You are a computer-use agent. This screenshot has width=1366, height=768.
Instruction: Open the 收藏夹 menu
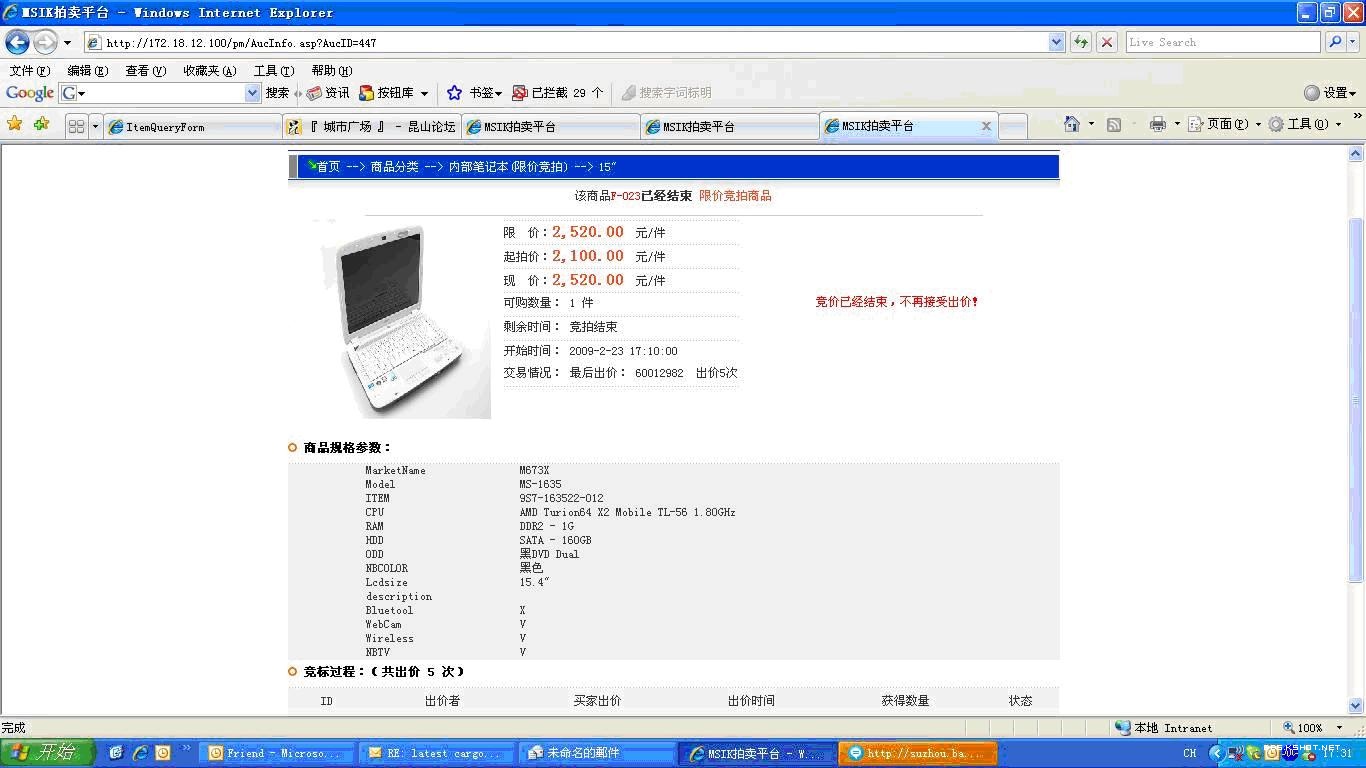point(209,70)
